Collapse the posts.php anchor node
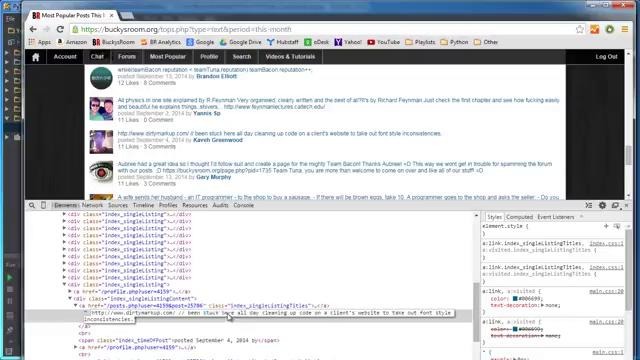Image resolution: width=640 pixels, height=360 pixels. (x=76, y=305)
